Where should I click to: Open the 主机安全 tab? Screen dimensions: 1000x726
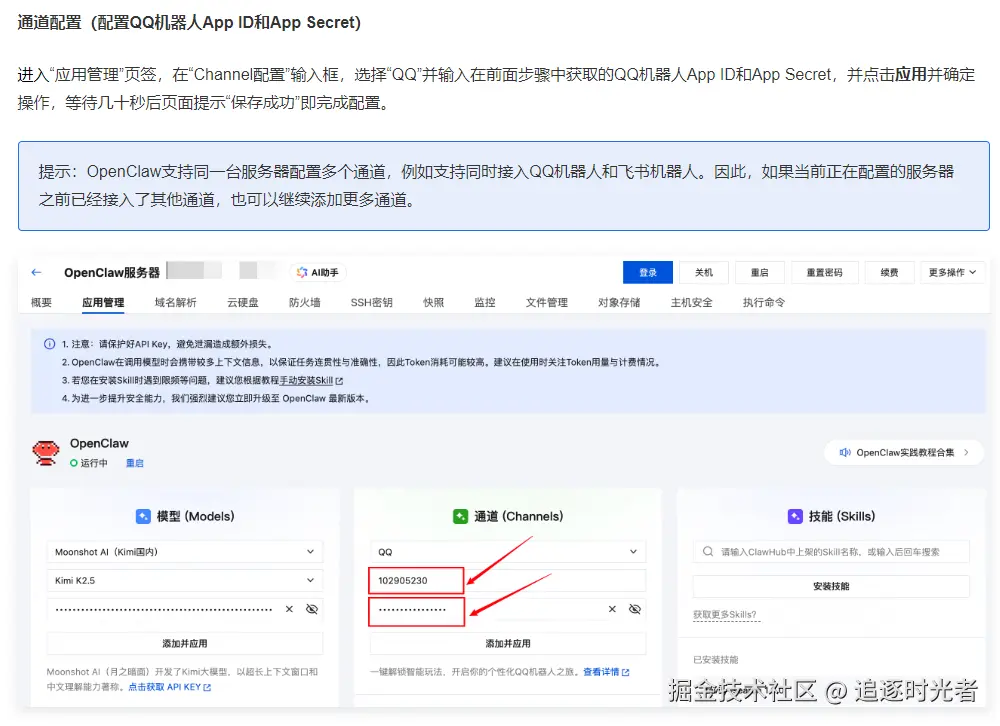(691, 302)
